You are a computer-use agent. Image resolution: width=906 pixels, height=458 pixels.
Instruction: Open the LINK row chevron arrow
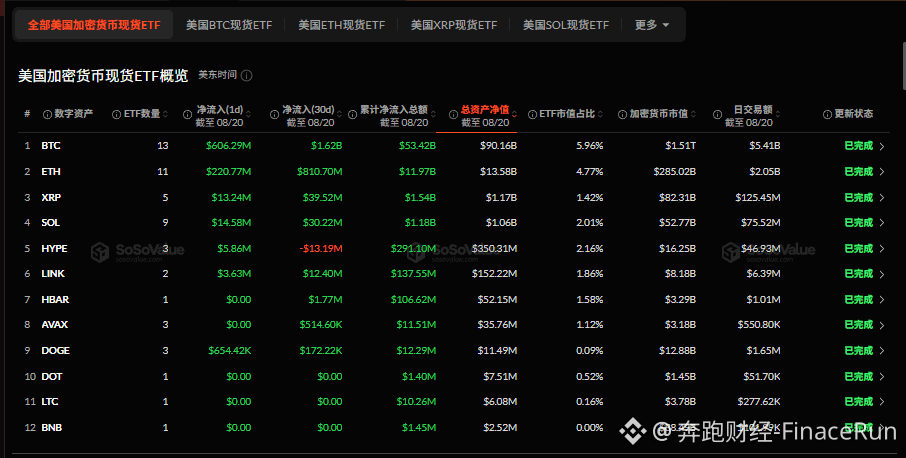(x=882, y=274)
